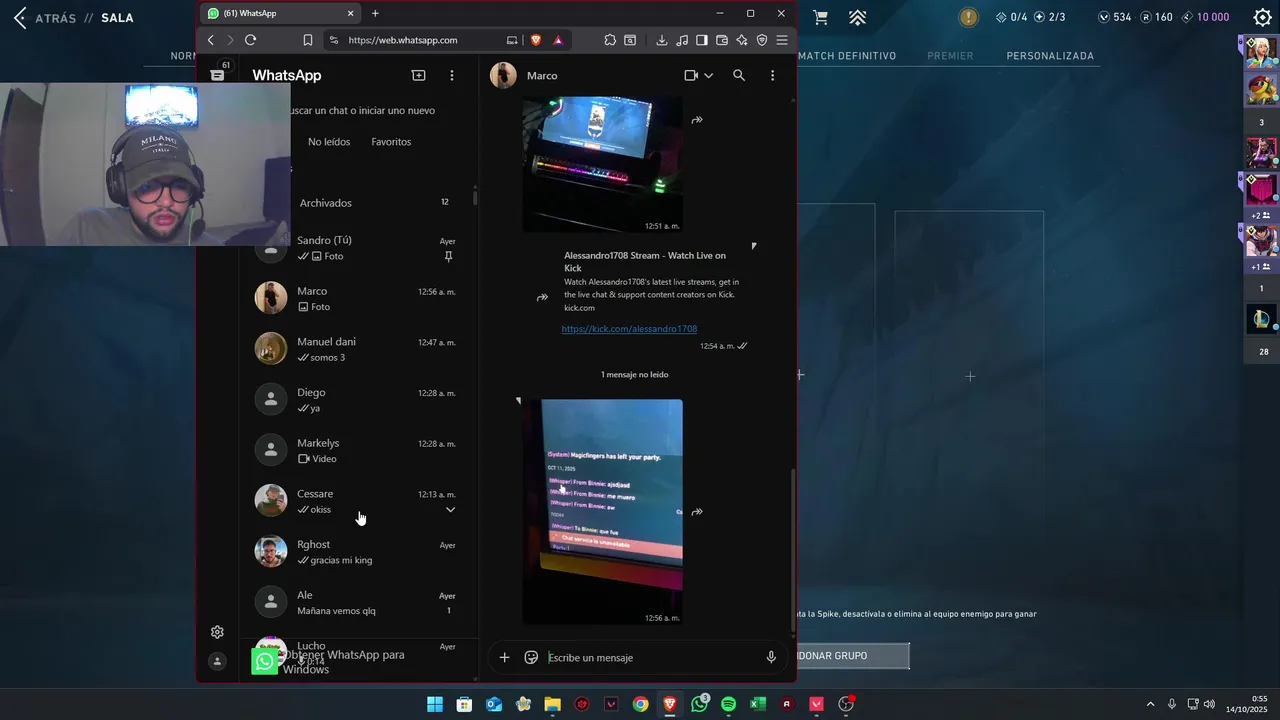Open the Manuel dani chat
The height and width of the screenshot is (720, 1280).
pos(358,349)
